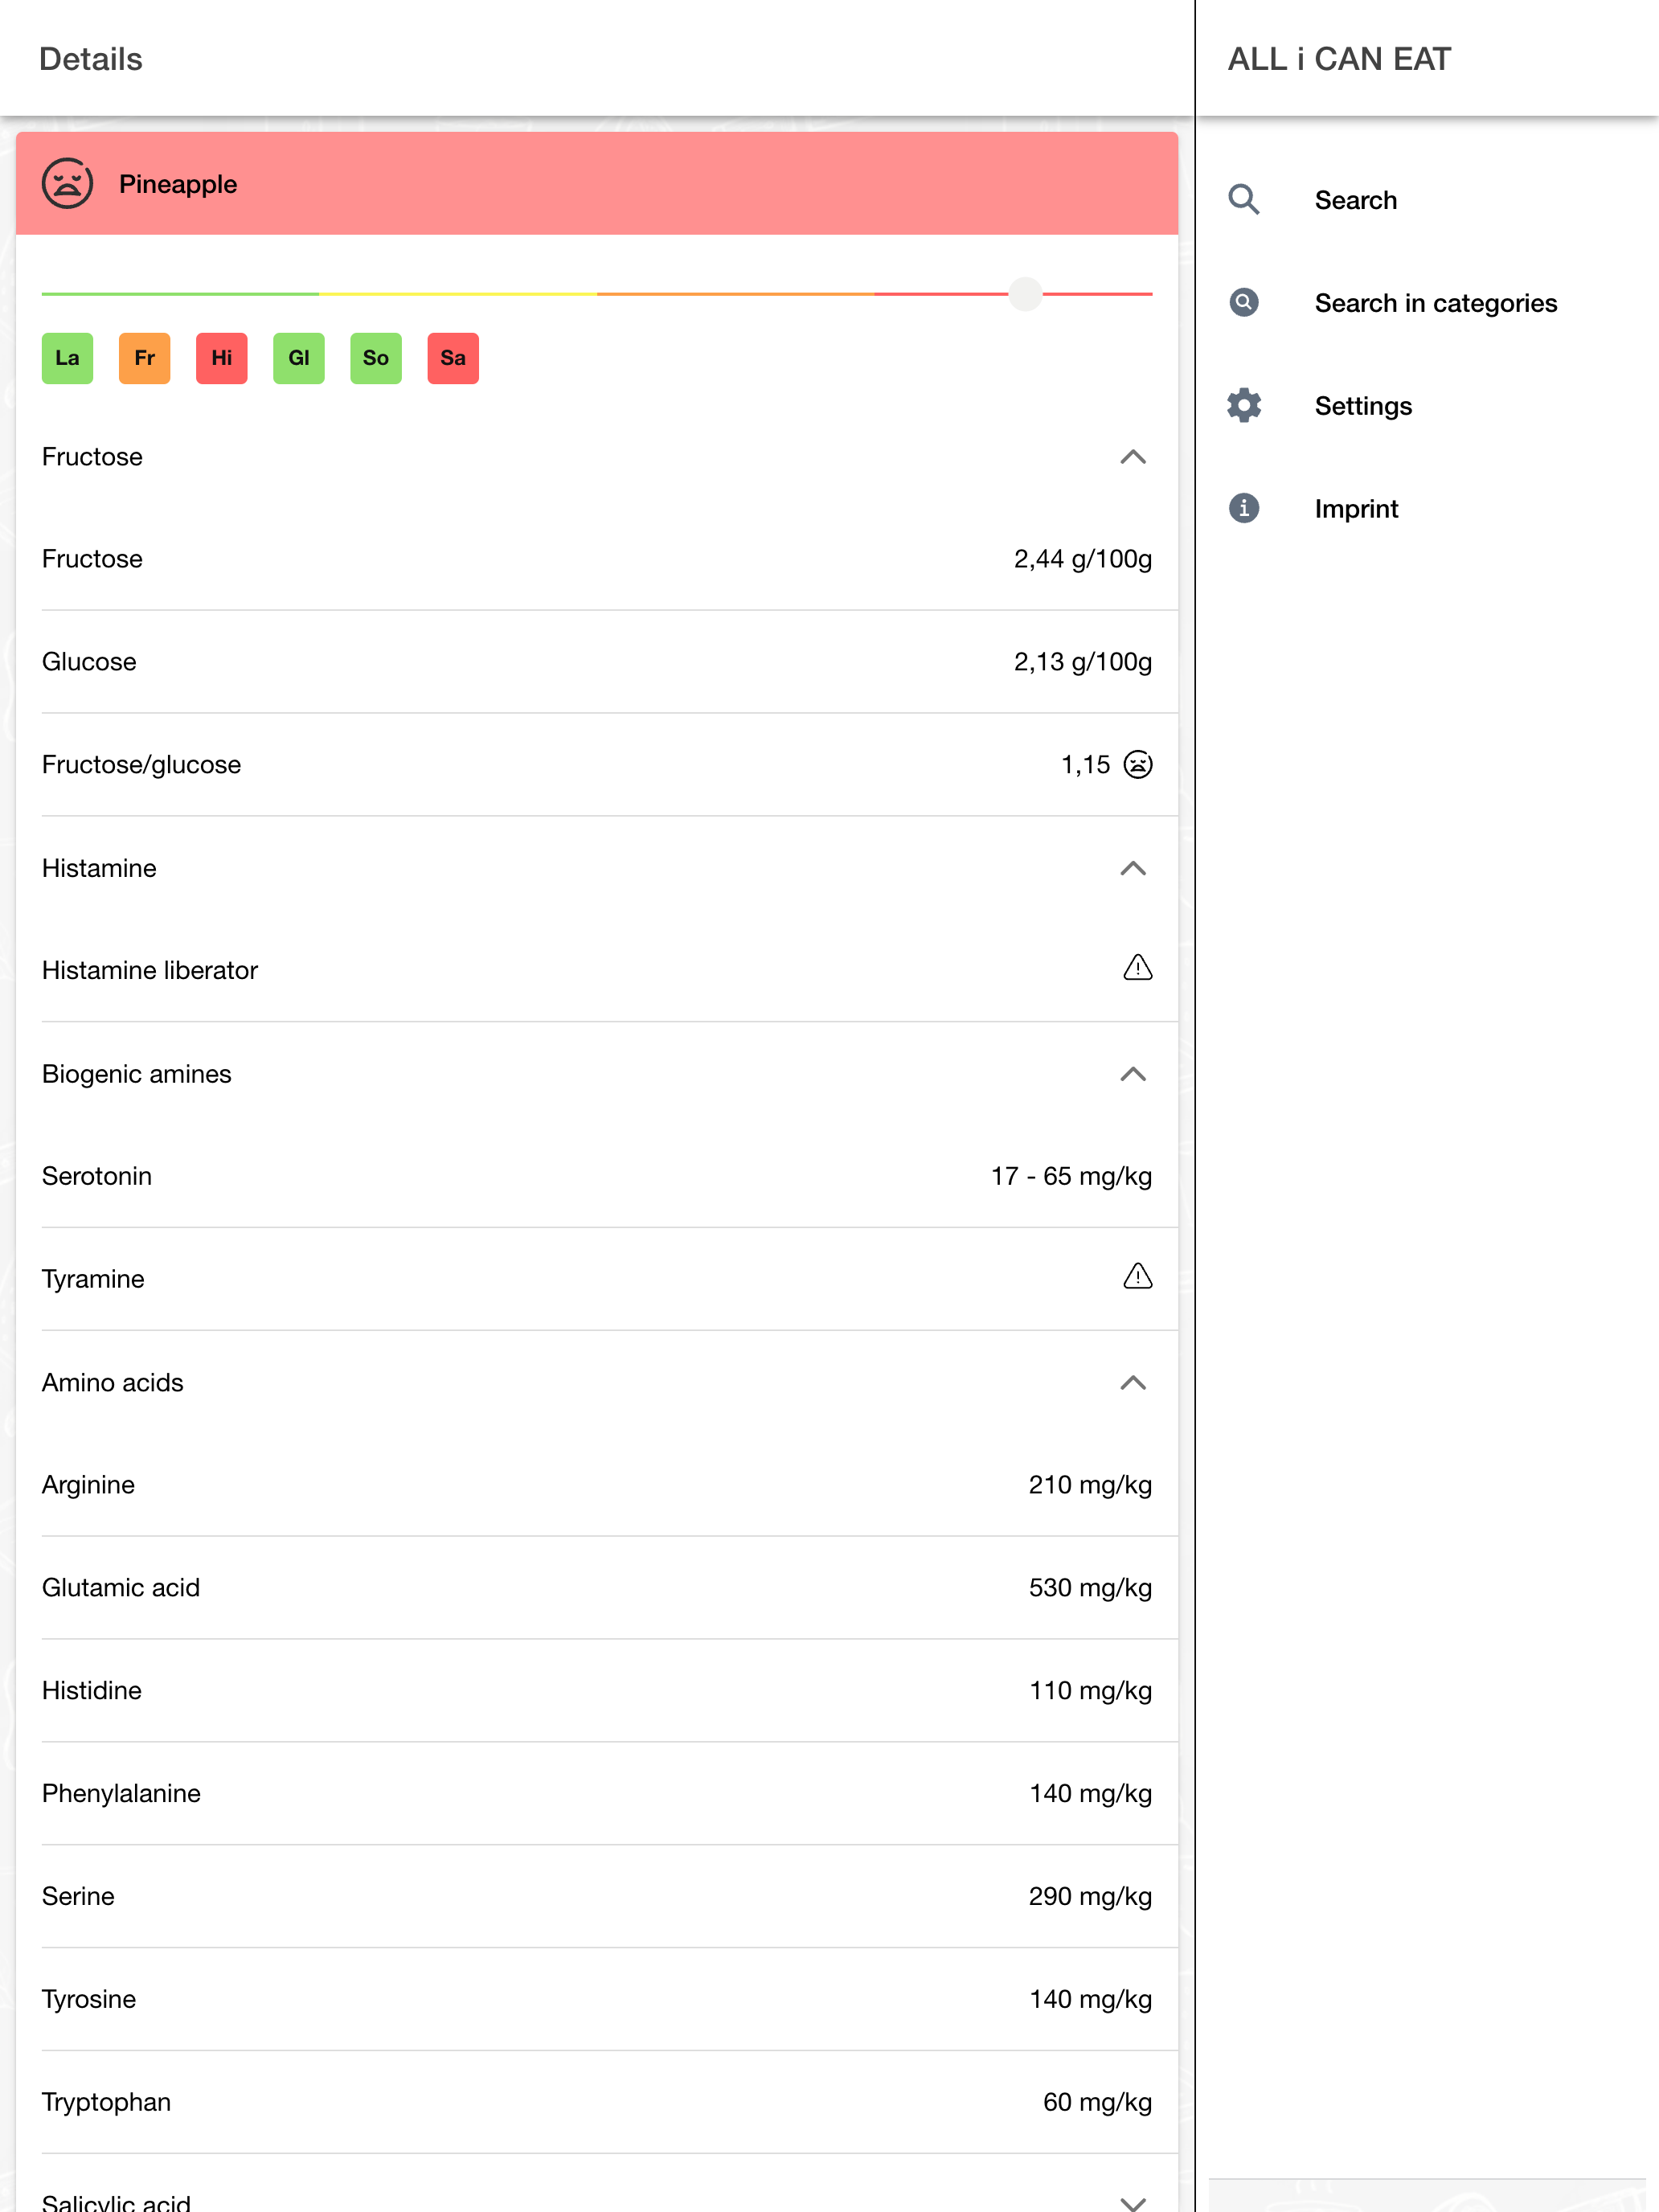Collapse the Amino acids section
Image resolution: width=1659 pixels, height=2212 pixels.
point(1132,1383)
